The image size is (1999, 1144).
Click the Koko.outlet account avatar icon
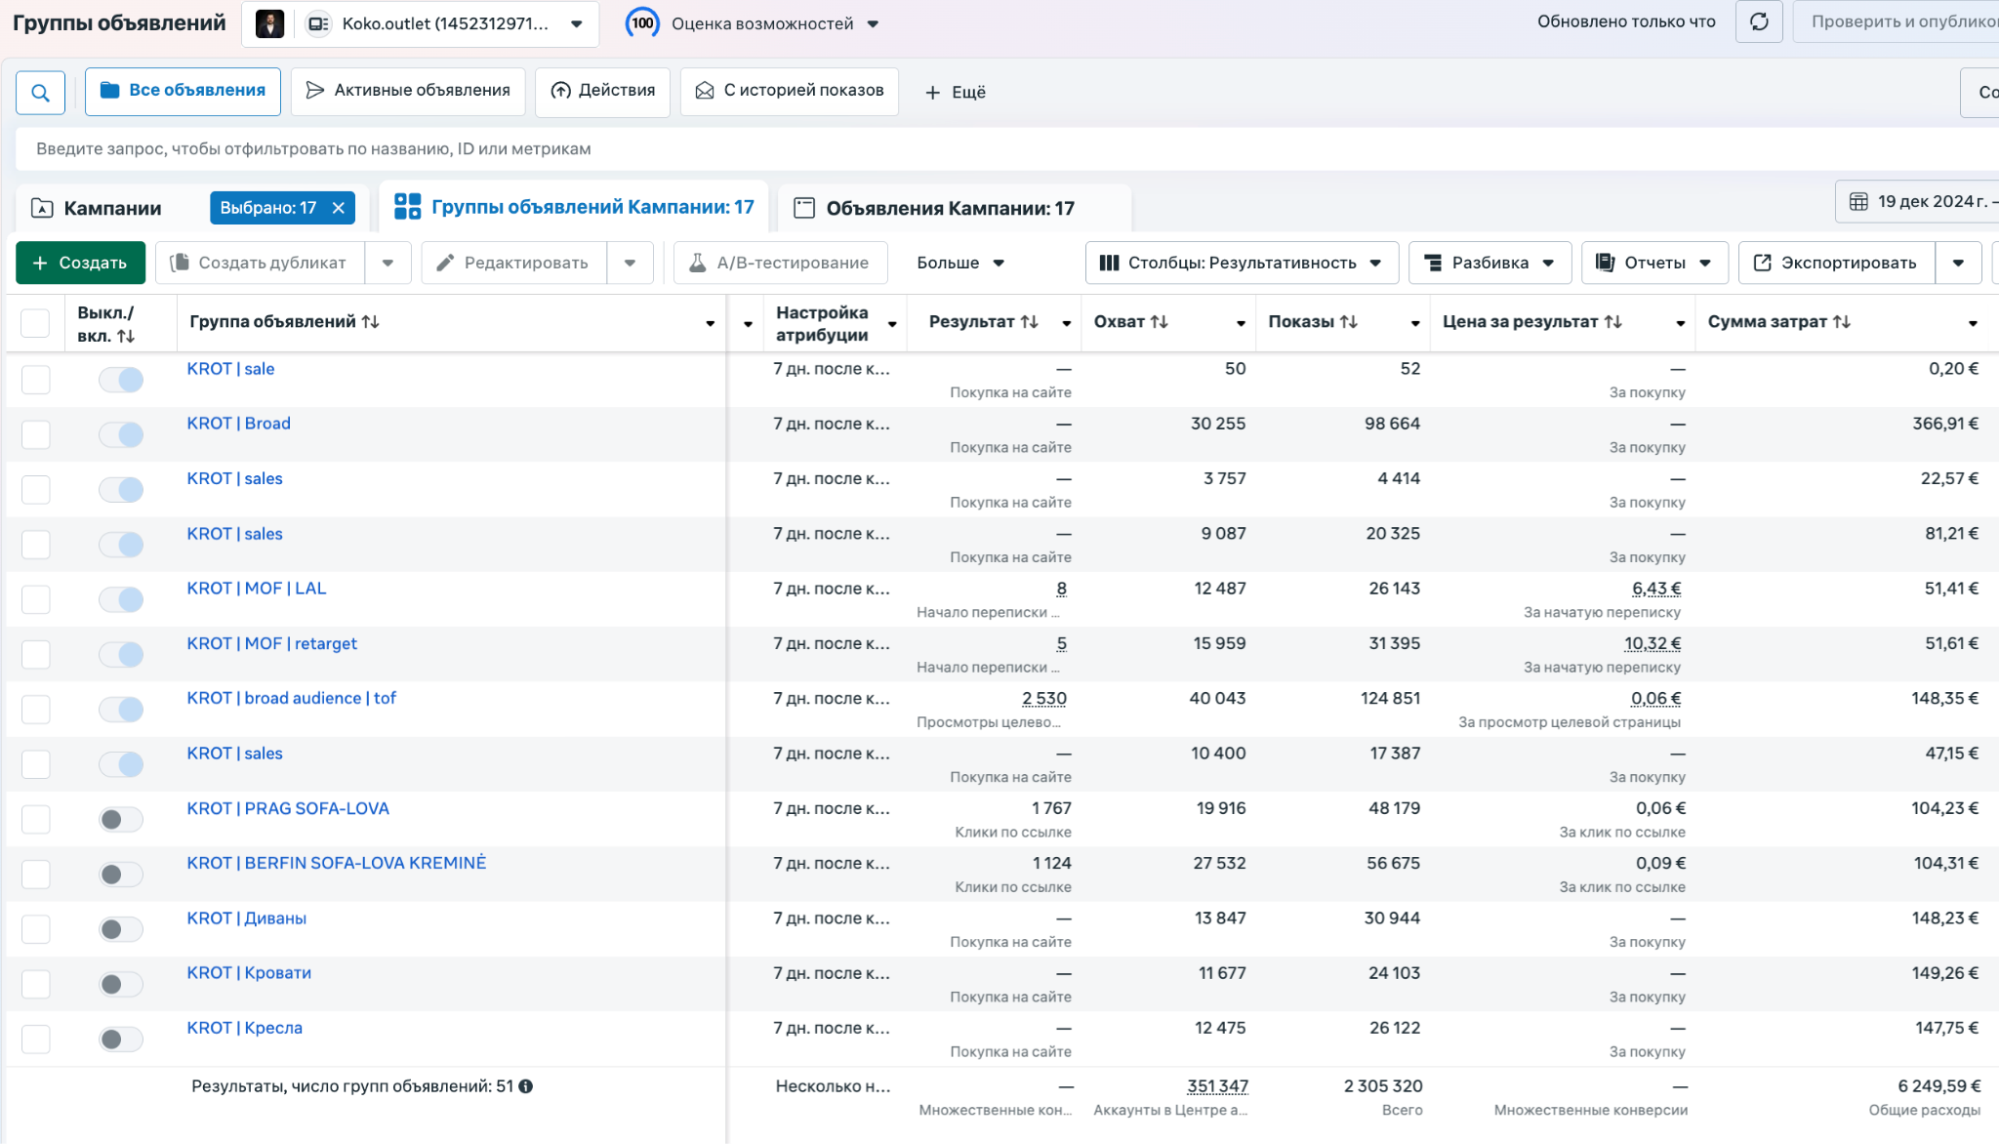pos(270,23)
